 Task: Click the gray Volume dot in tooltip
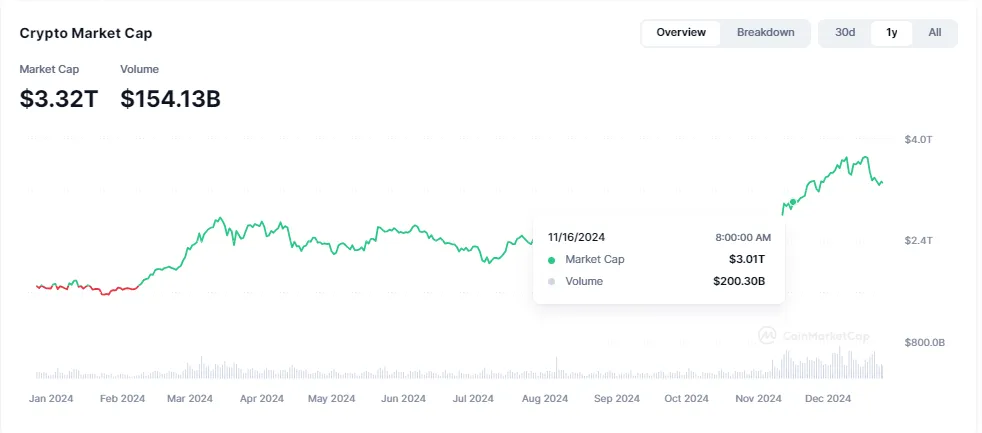[x=551, y=282]
